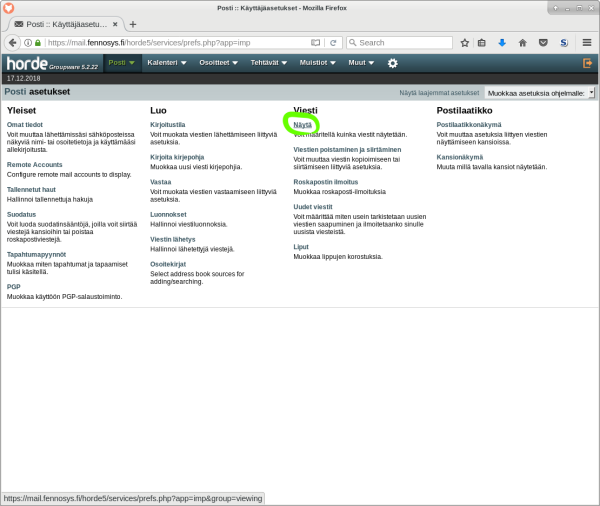Open the Horde settings gear menu
Viewport: 600px width, 506px height.
coord(393,63)
